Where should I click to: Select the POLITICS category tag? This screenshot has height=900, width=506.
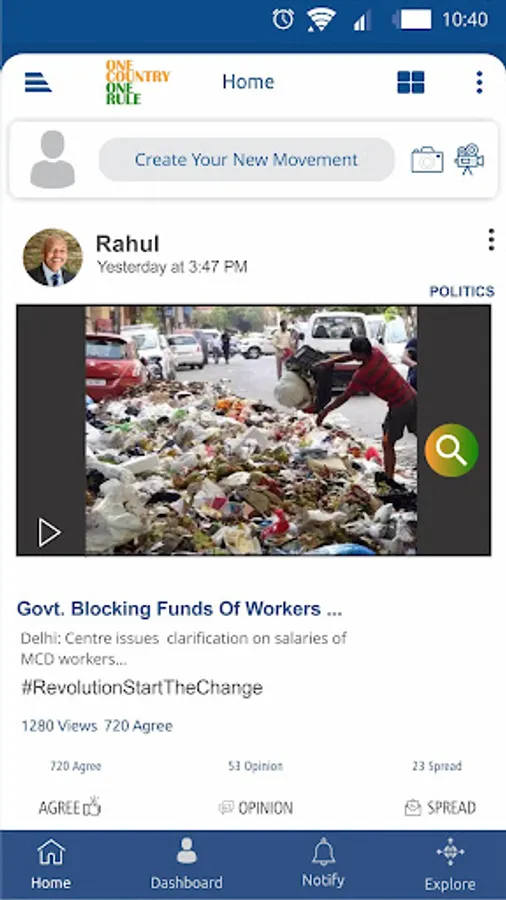(x=462, y=292)
